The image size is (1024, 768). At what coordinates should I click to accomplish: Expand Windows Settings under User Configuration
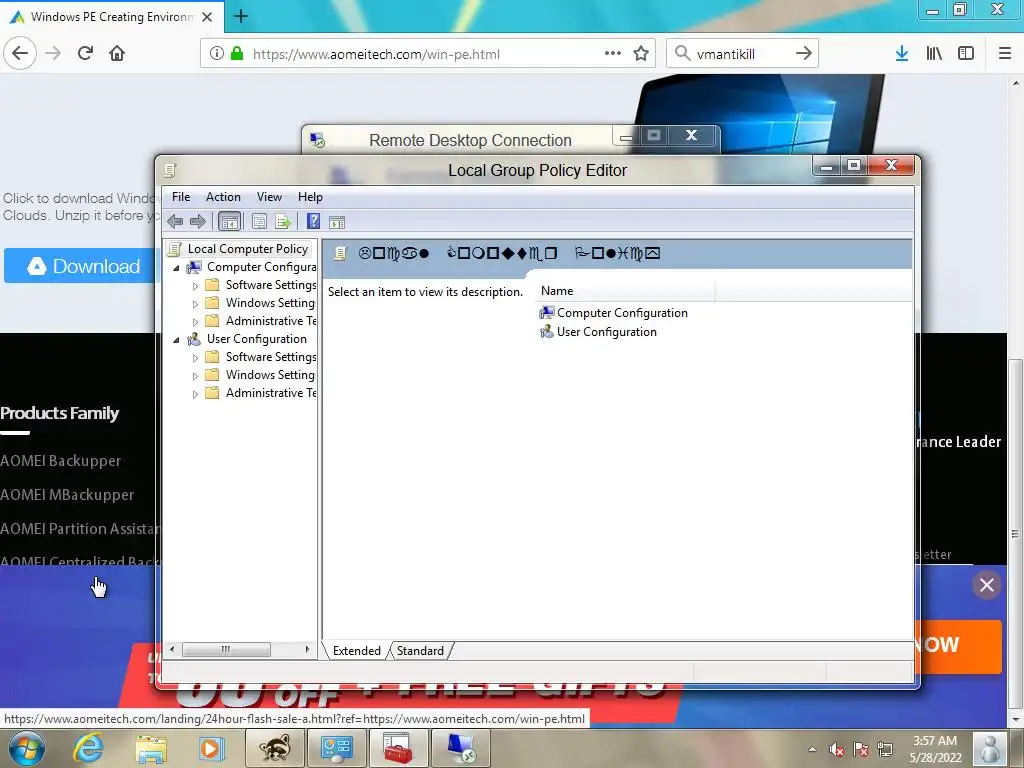[195, 376]
